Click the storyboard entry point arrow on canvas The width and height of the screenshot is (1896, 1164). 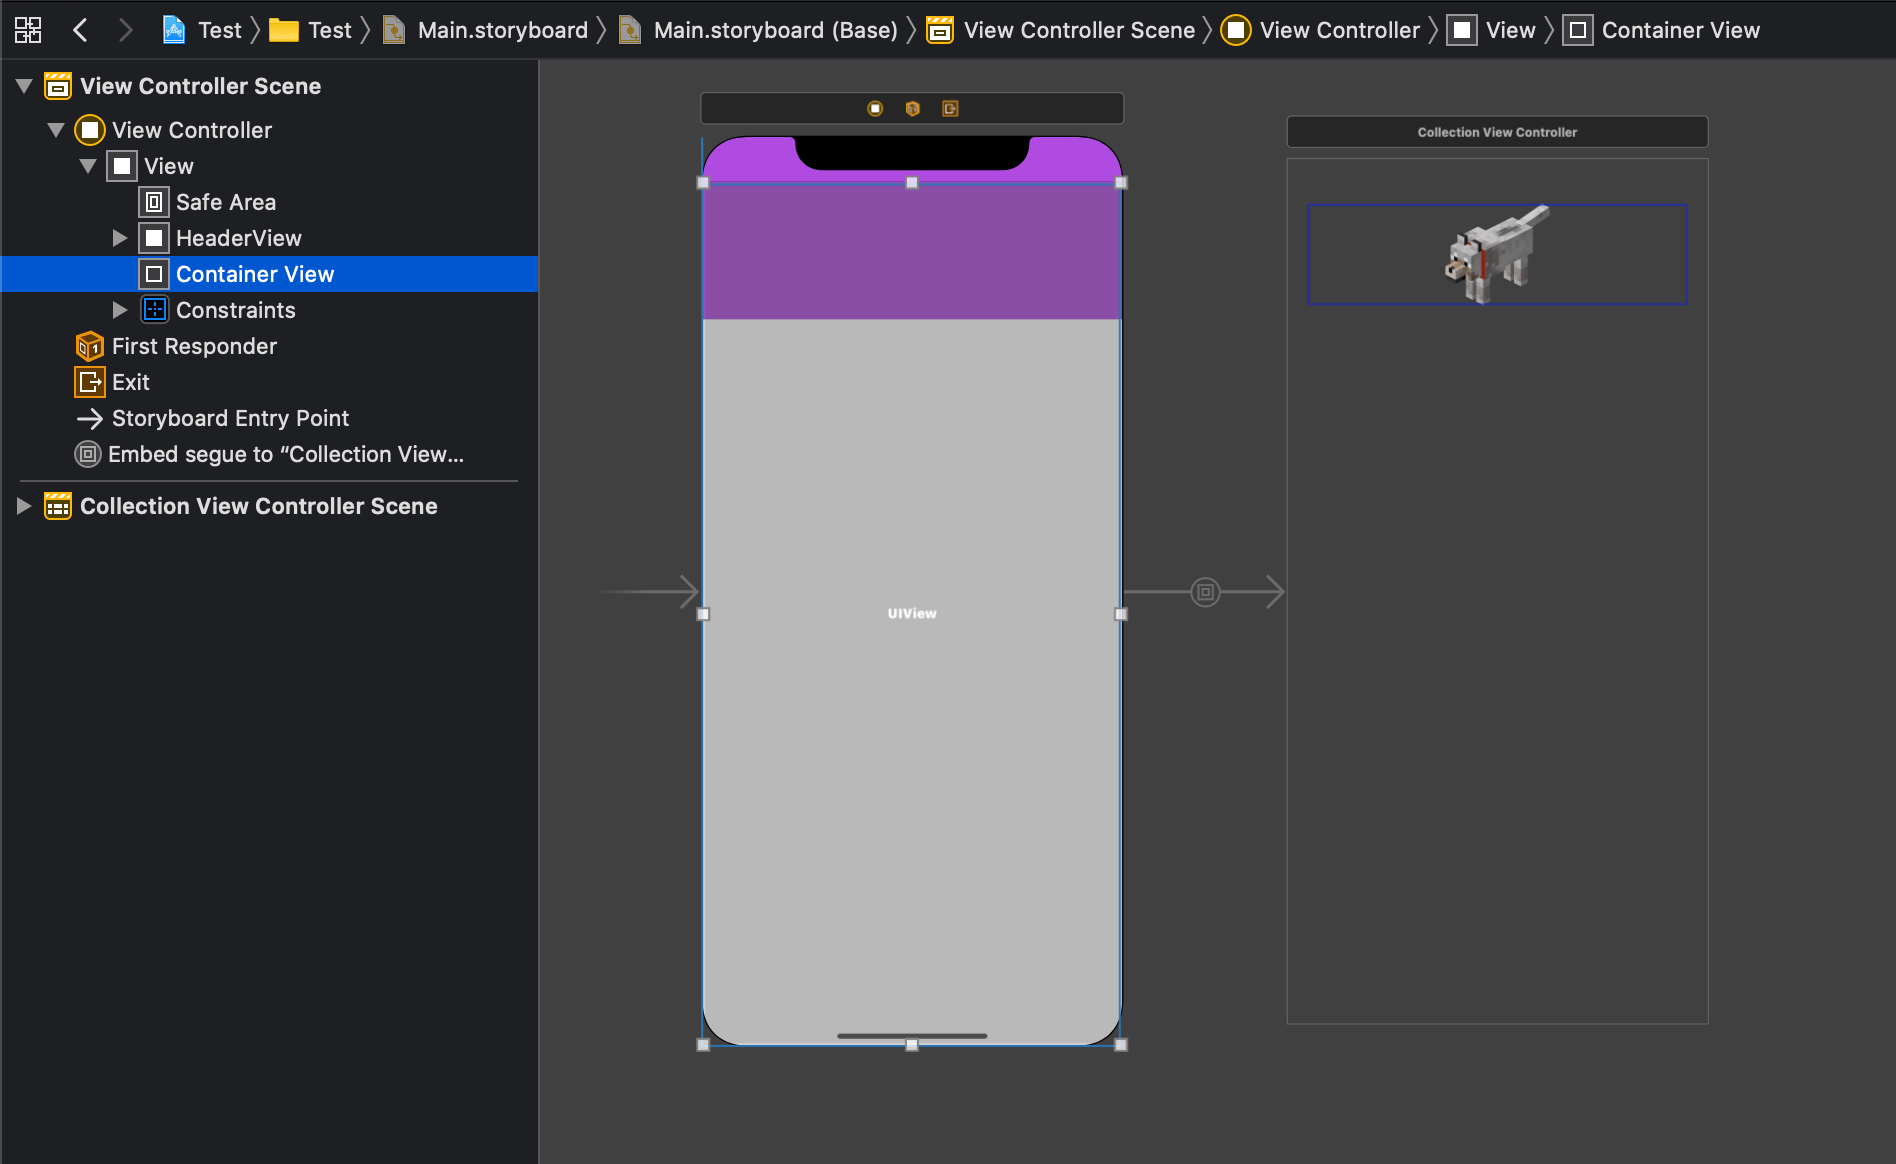pyautogui.click(x=648, y=592)
